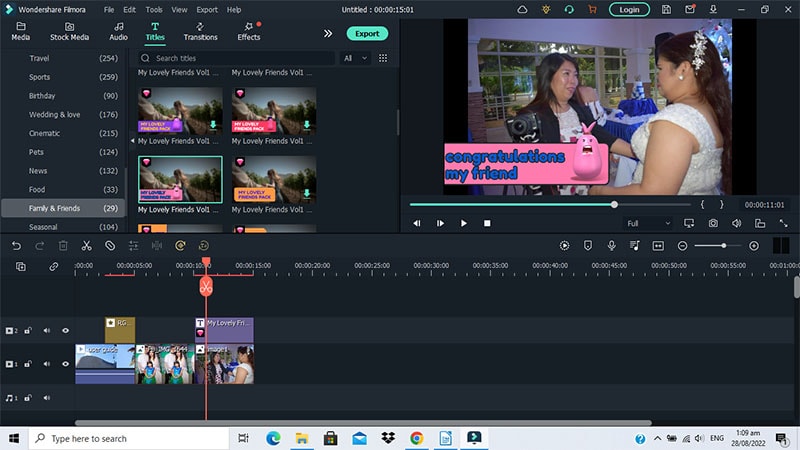This screenshot has height=450, width=800.
Task: Toggle grid view of titles
Action: 383,58
